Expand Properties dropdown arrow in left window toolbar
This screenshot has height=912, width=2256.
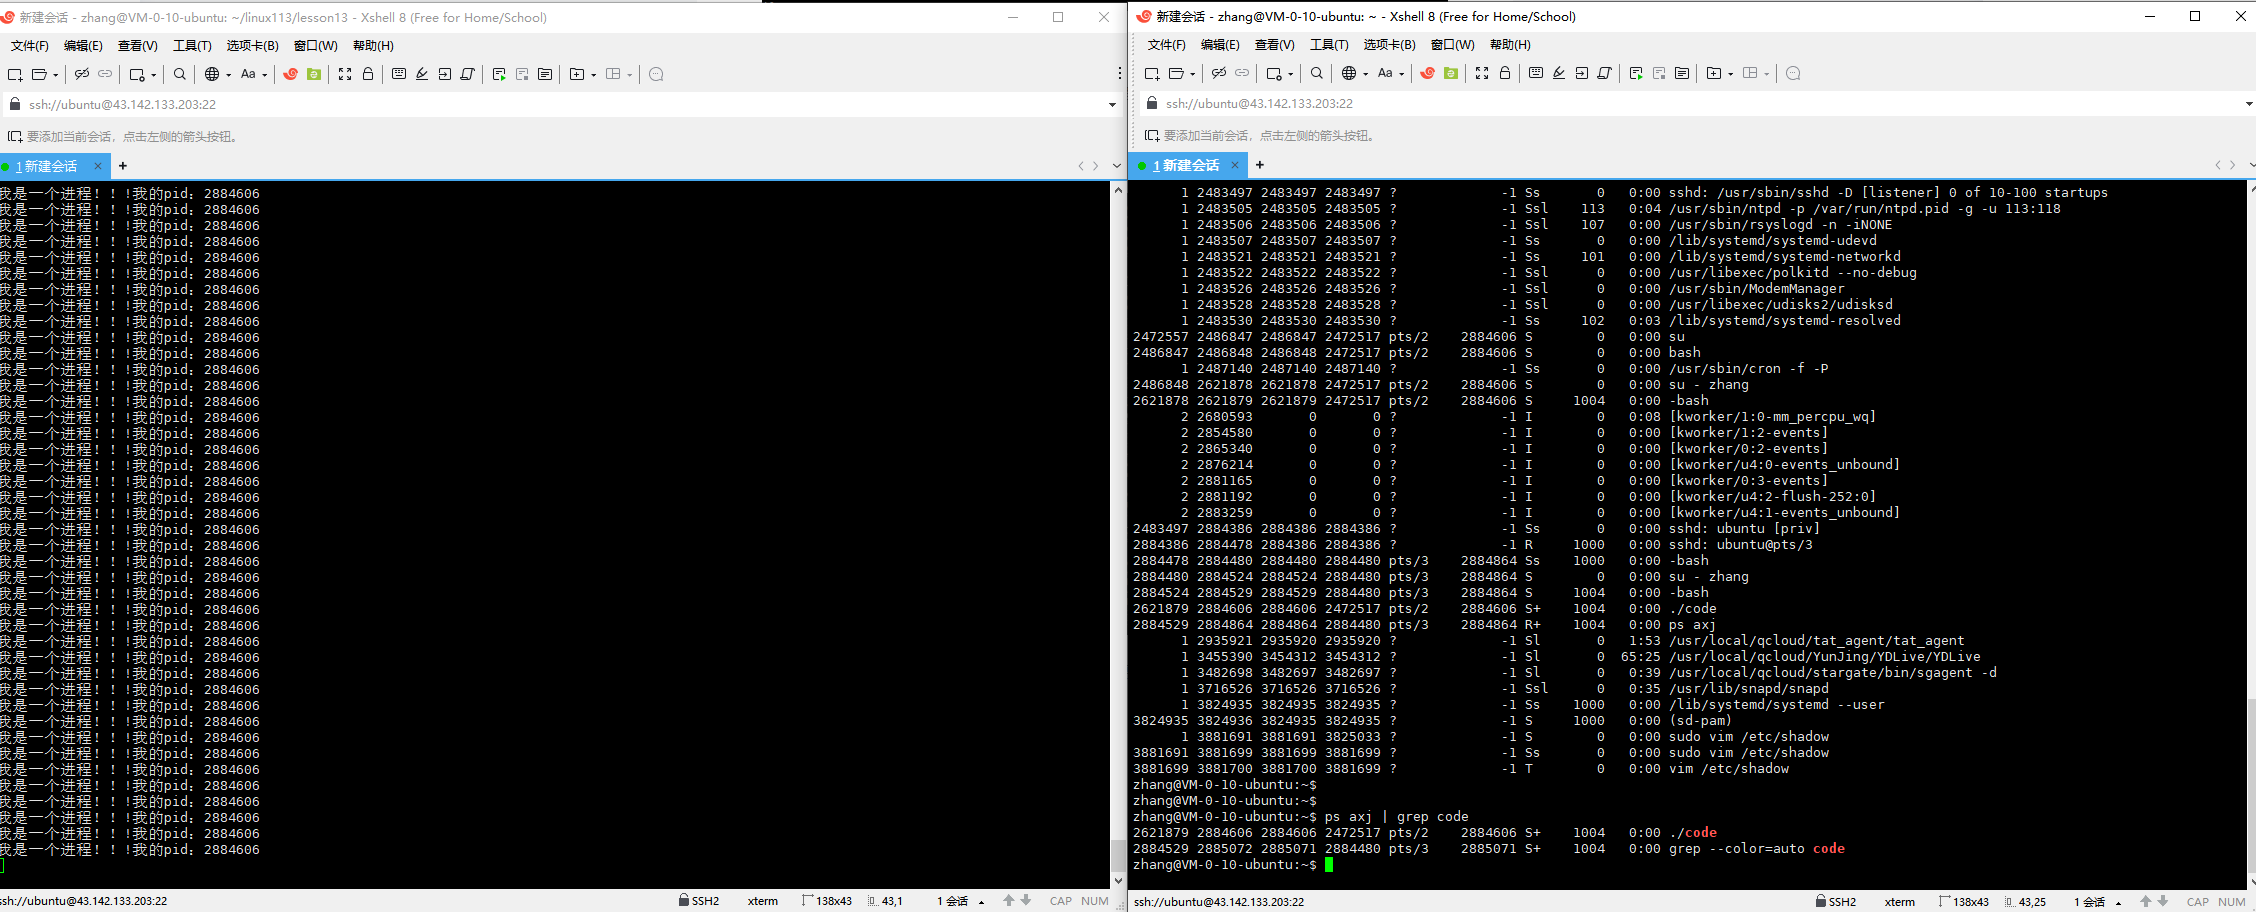[x=154, y=75]
